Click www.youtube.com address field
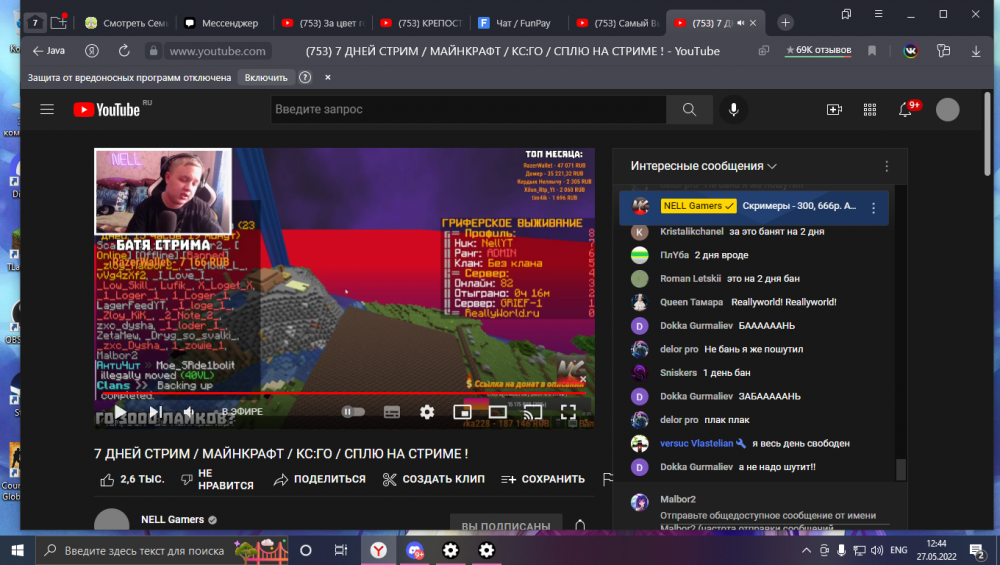 point(217,51)
